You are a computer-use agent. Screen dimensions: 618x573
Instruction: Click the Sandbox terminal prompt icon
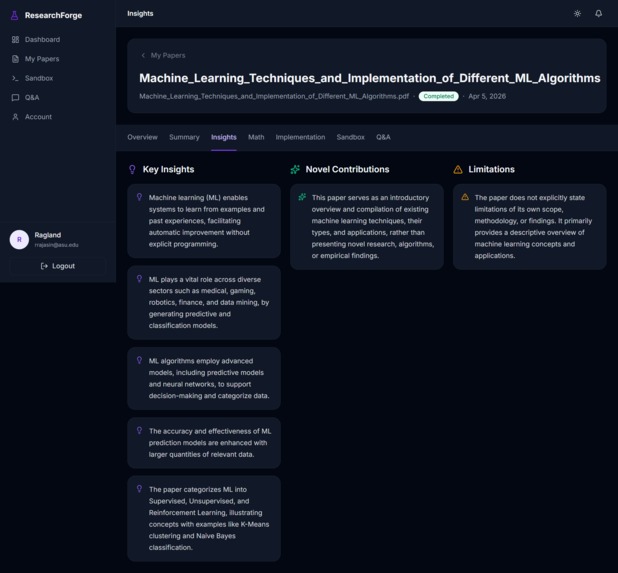coord(15,78)
